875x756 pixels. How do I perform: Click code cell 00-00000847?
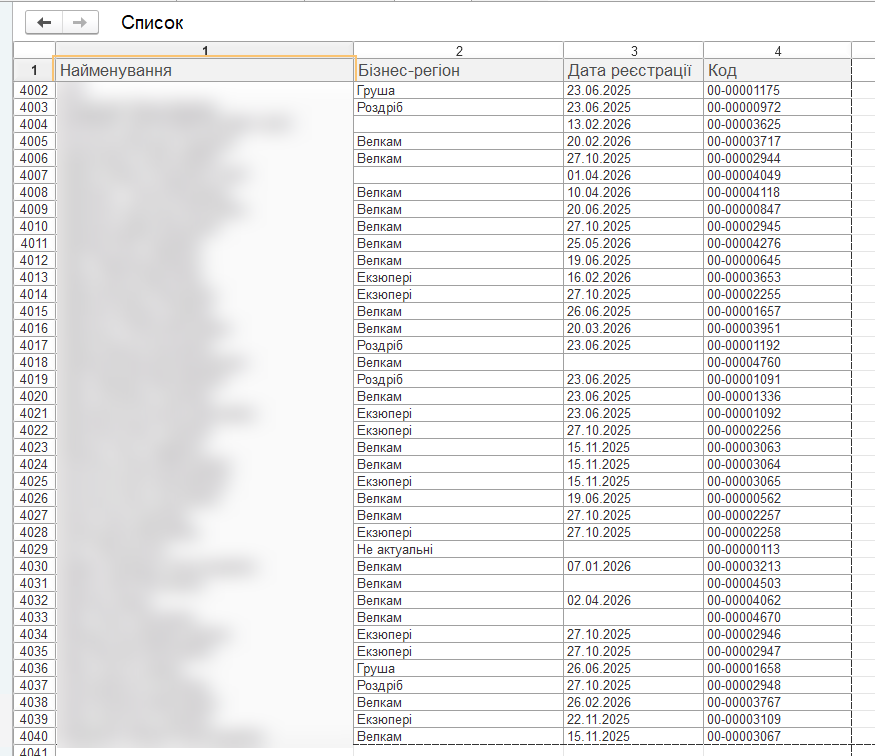pyautogui.click(x=777, y=210)
